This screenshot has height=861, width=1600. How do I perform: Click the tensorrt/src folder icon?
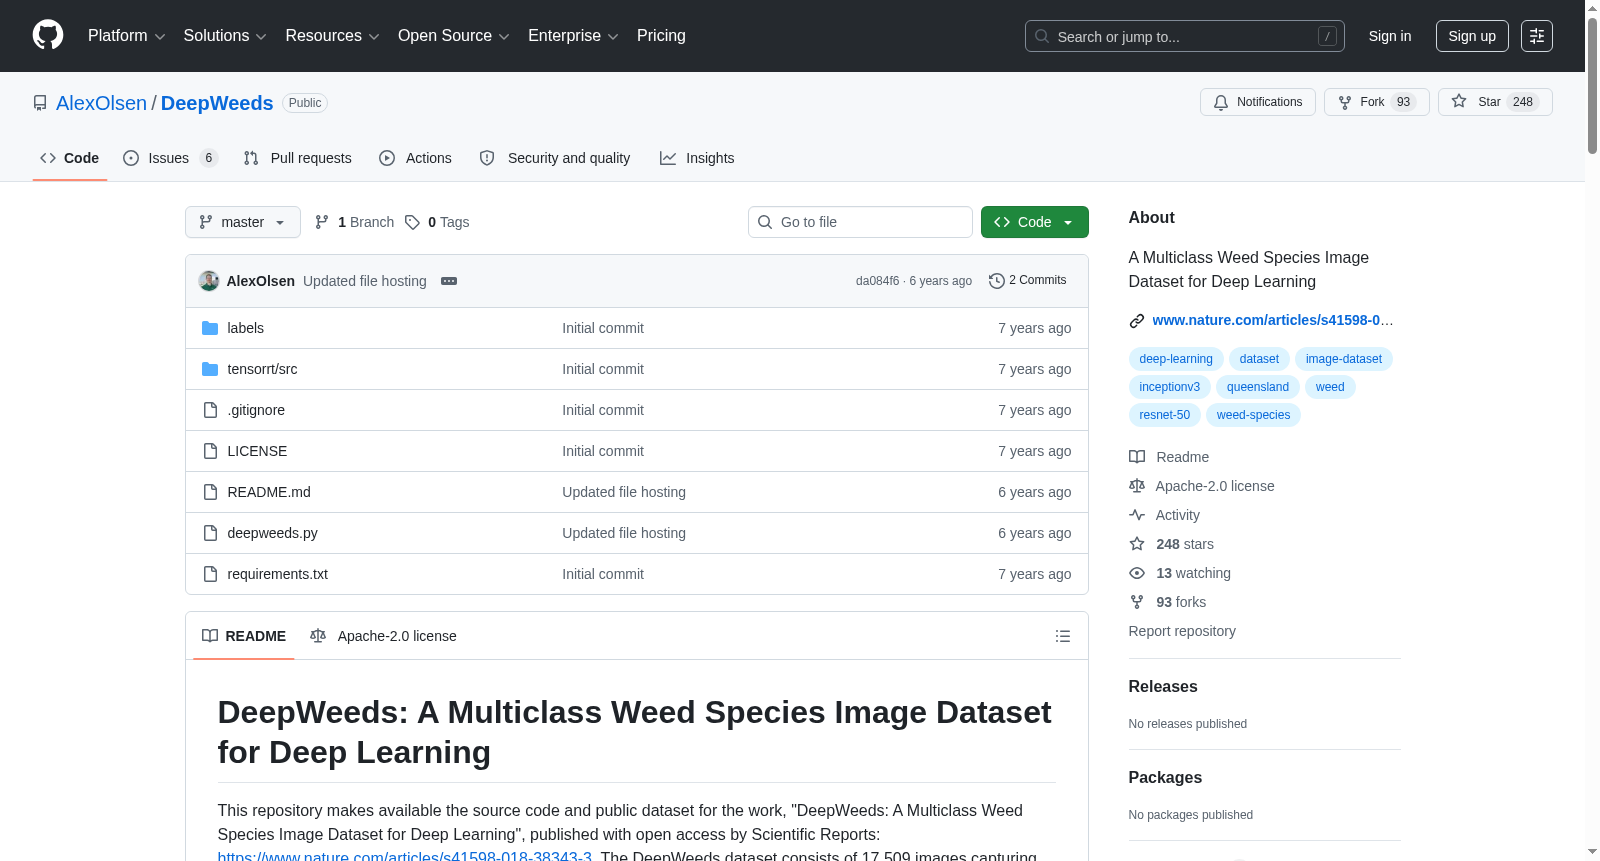click(210, 369)
